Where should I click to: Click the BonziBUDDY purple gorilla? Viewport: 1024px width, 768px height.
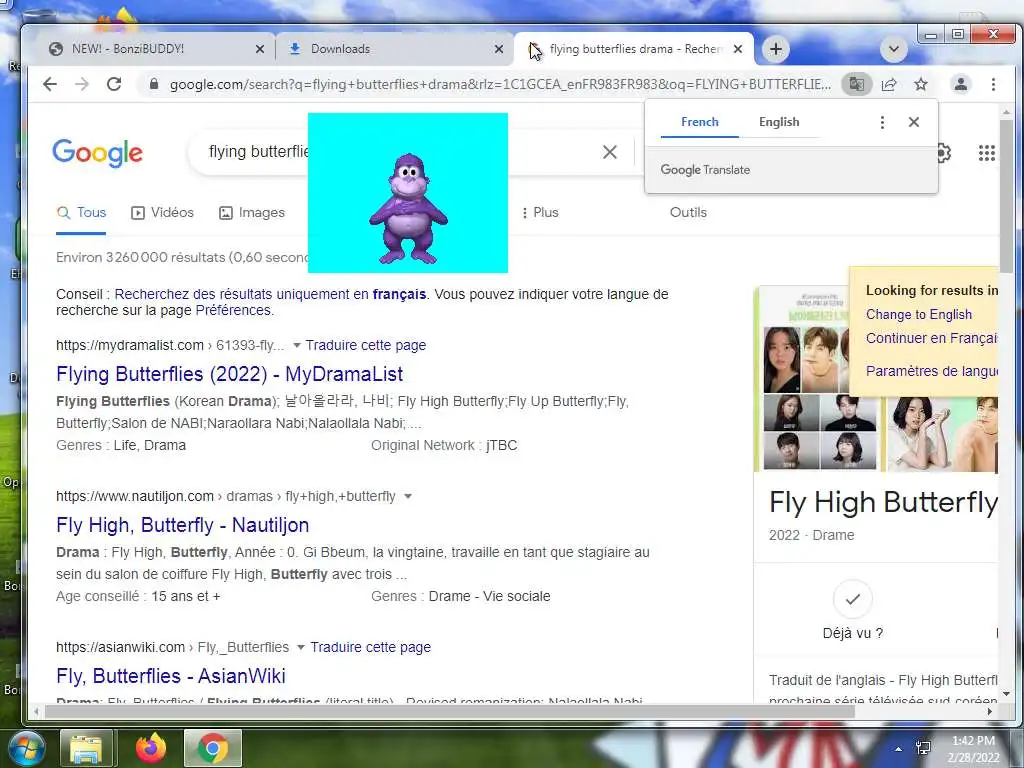(x=408, y=209)
